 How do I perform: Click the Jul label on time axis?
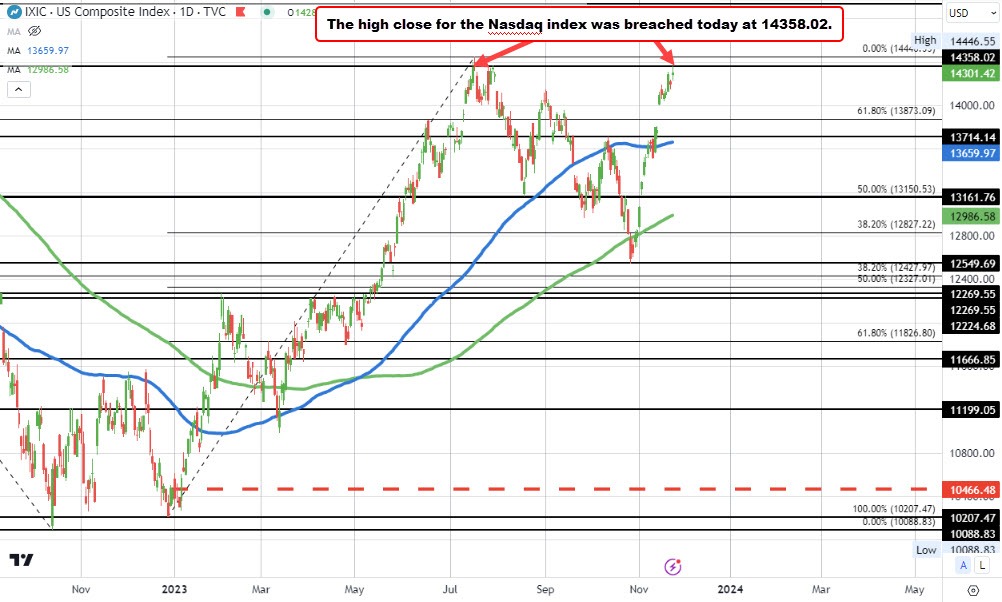450,589
